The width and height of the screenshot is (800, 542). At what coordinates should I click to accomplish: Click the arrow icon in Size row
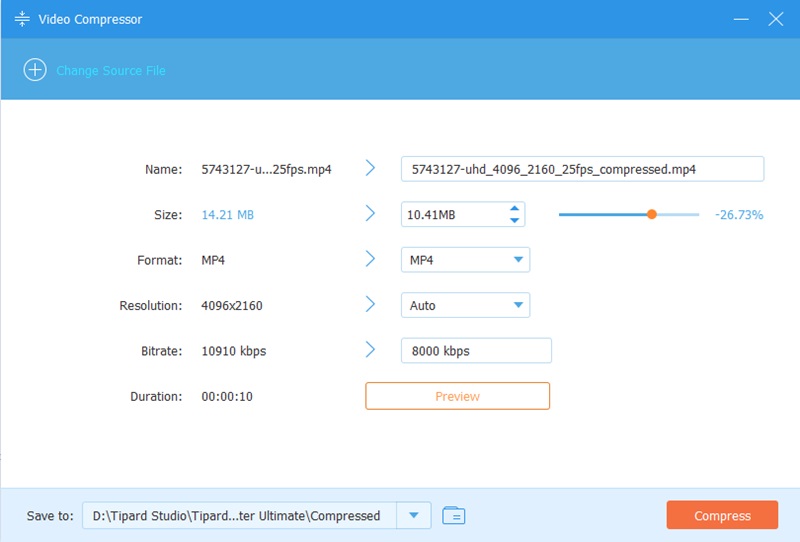(370, 213)
